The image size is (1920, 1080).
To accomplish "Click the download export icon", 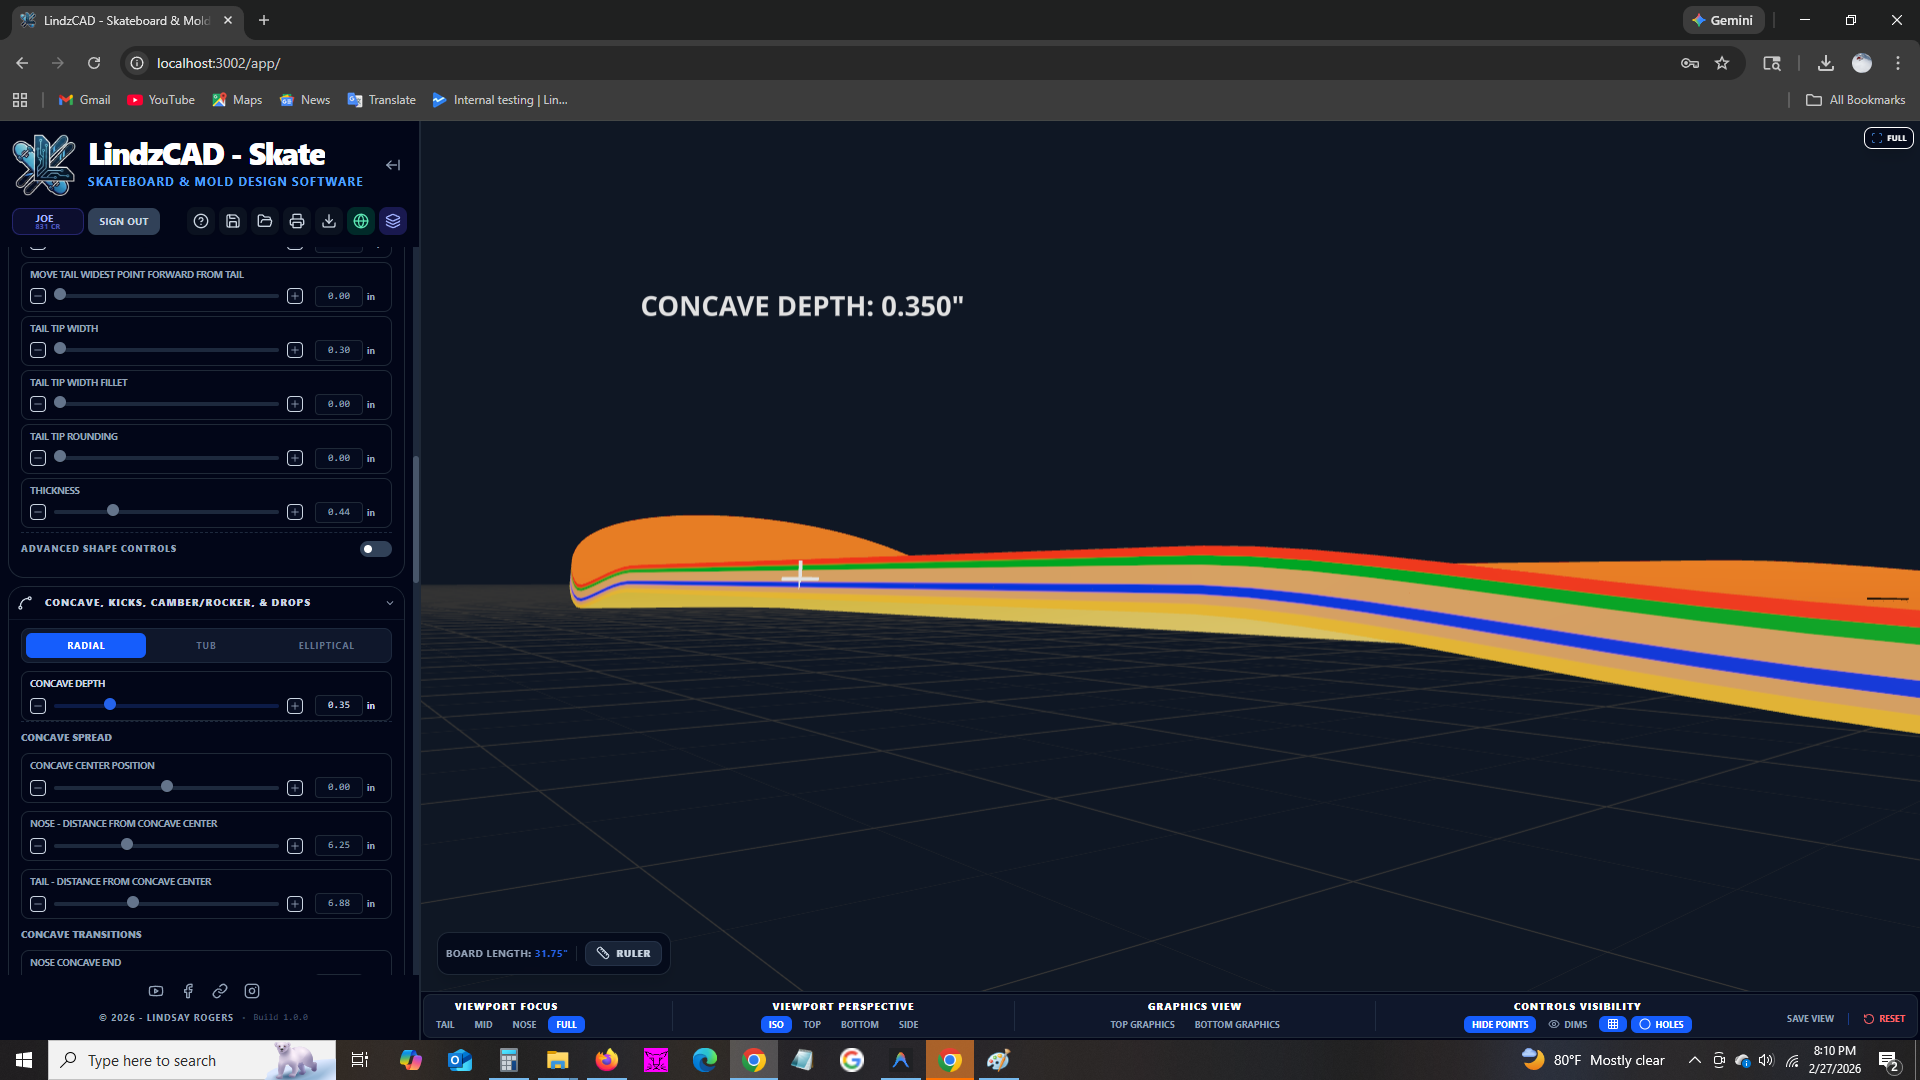I will tap(329, 221).
